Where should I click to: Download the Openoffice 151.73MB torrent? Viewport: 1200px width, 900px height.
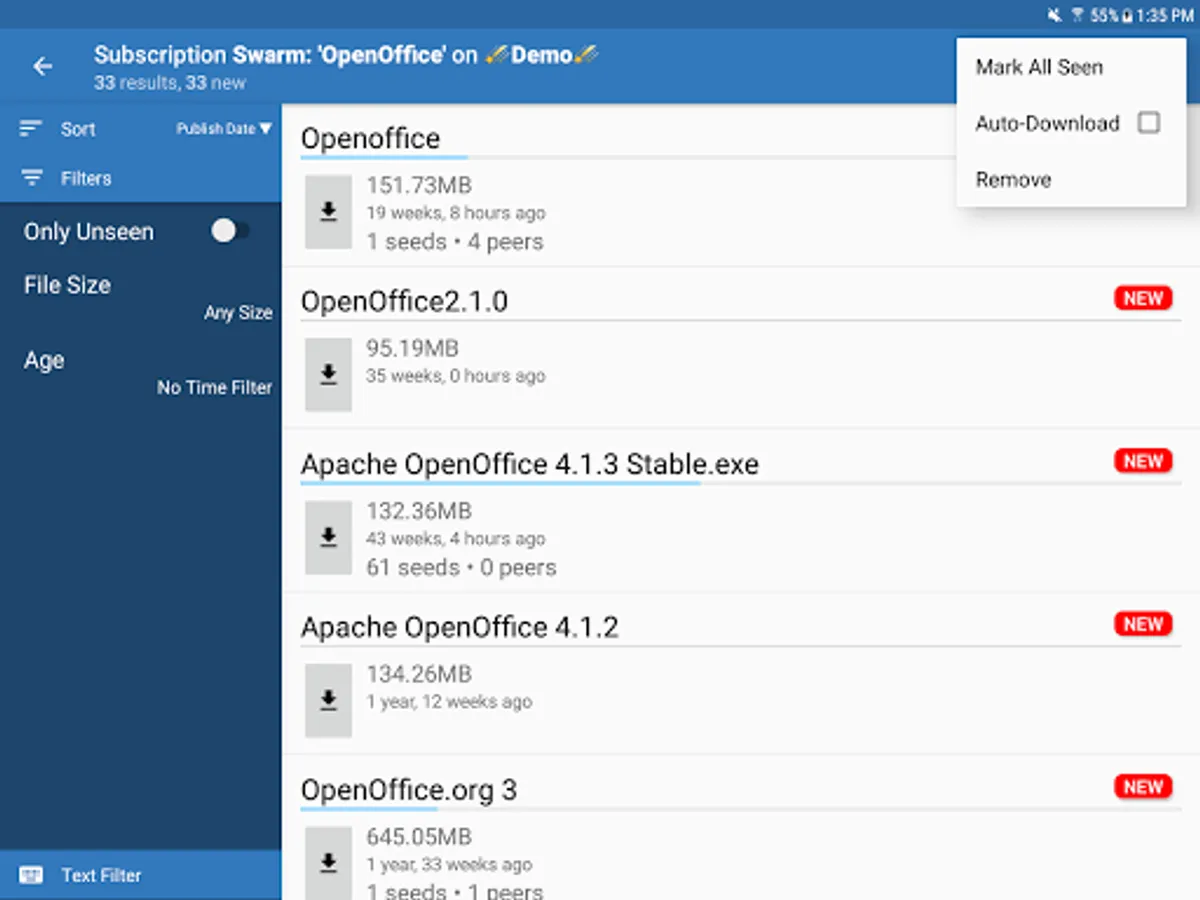coord(328,212)
